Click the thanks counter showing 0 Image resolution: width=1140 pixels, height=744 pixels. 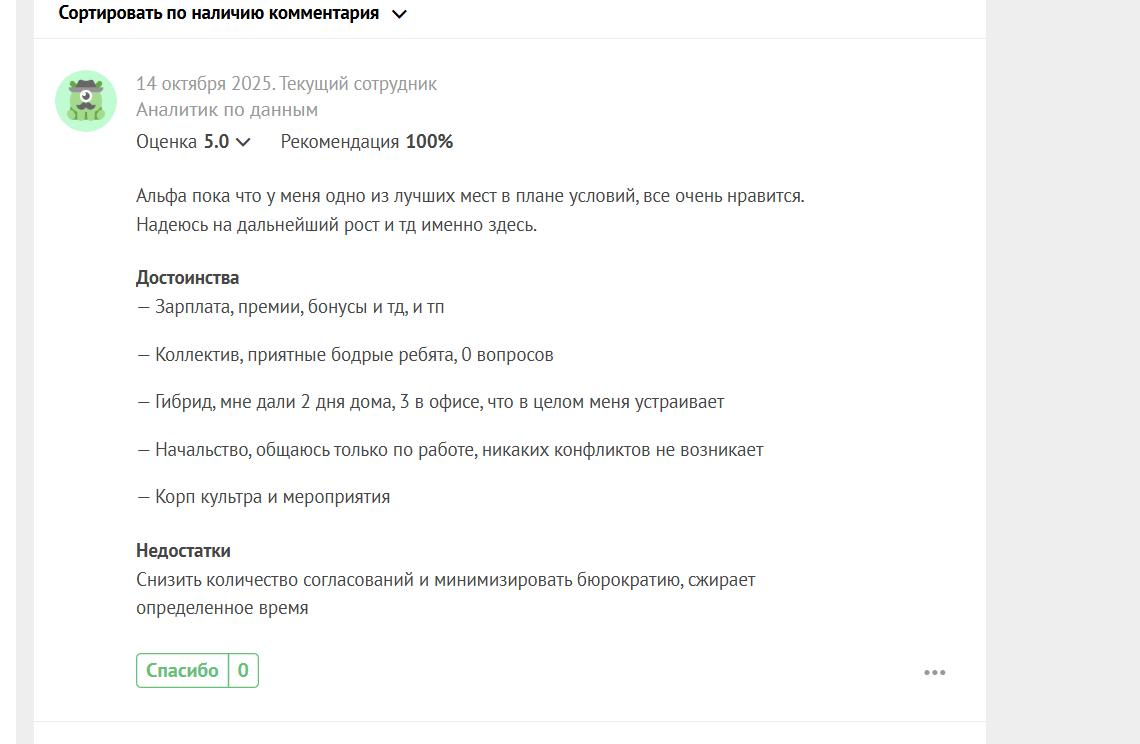(243, 671)
